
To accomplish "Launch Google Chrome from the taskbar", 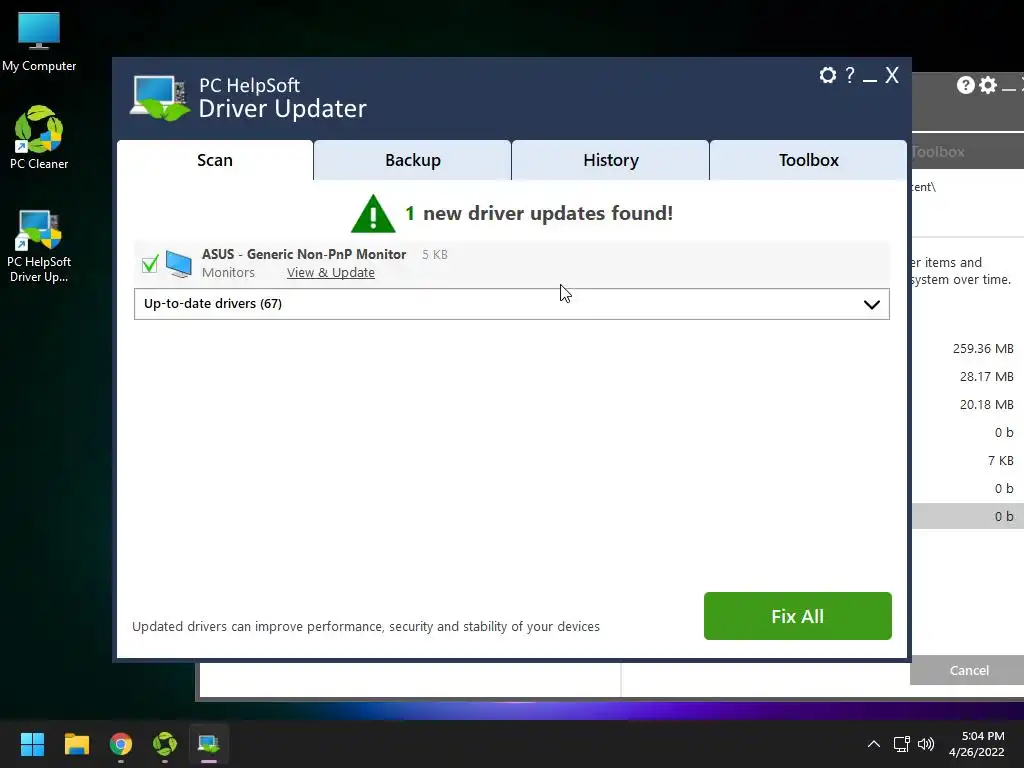I will click(121, 744).
